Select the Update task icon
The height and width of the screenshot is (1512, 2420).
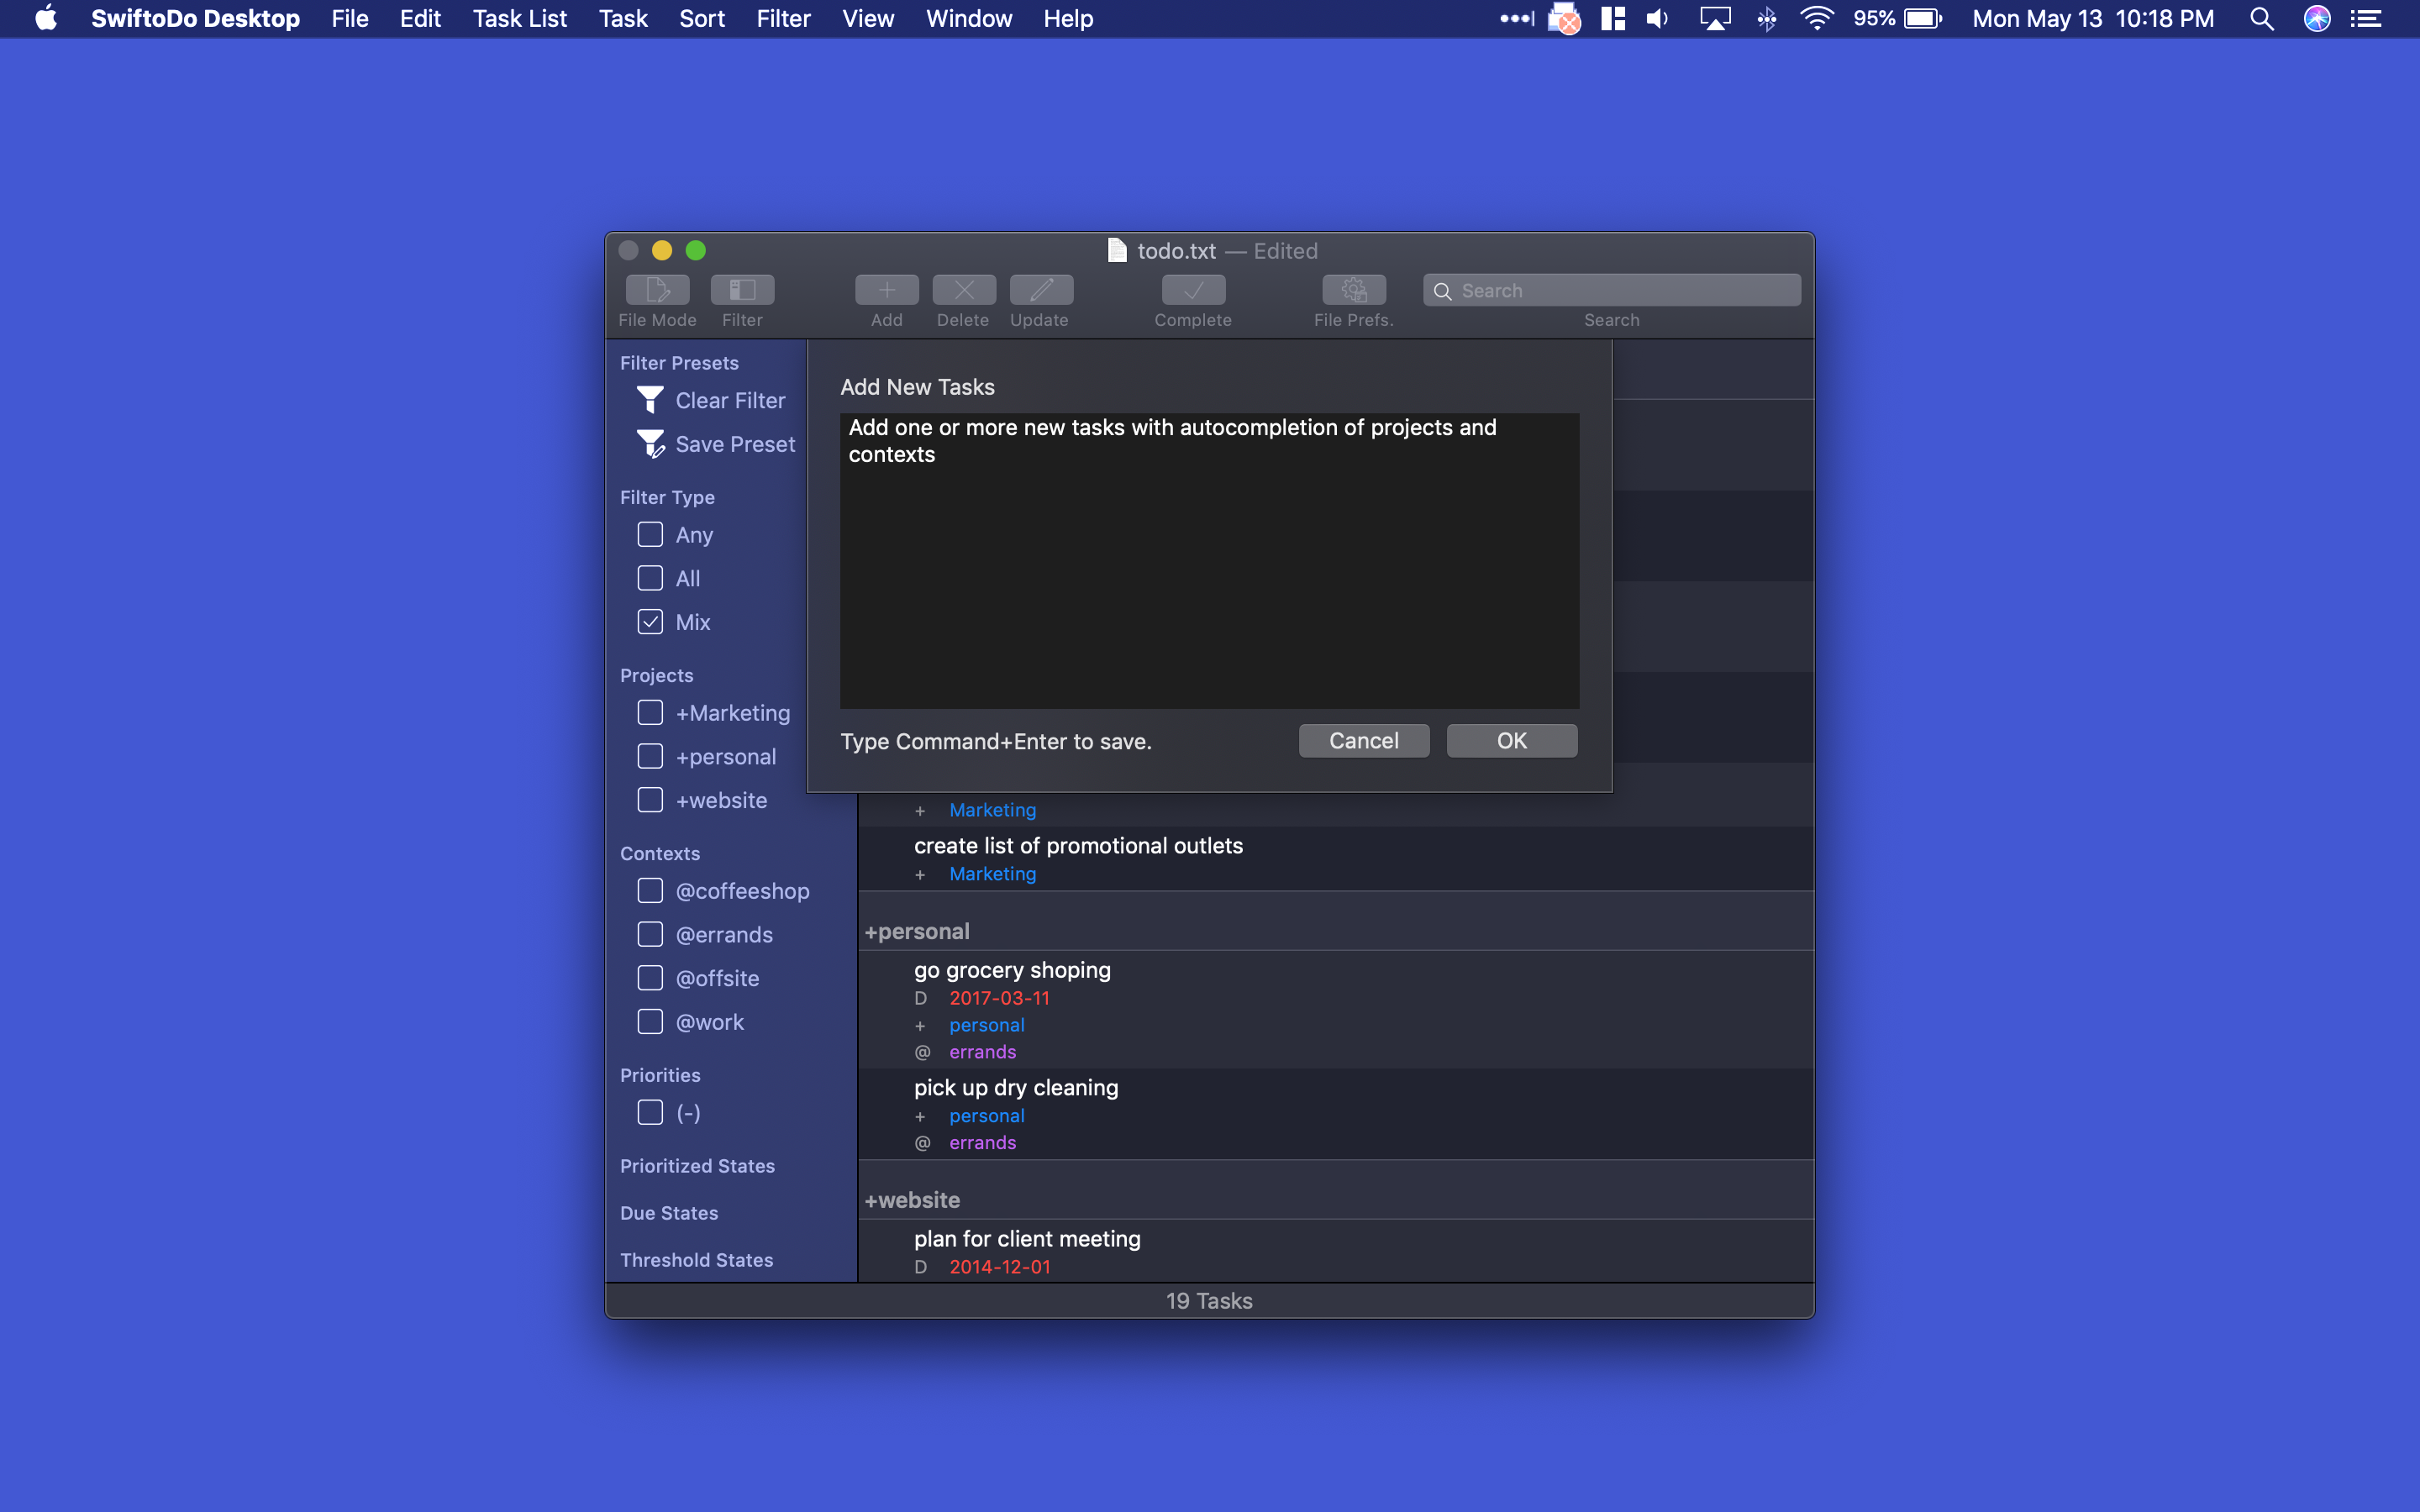click(1039, 290)
